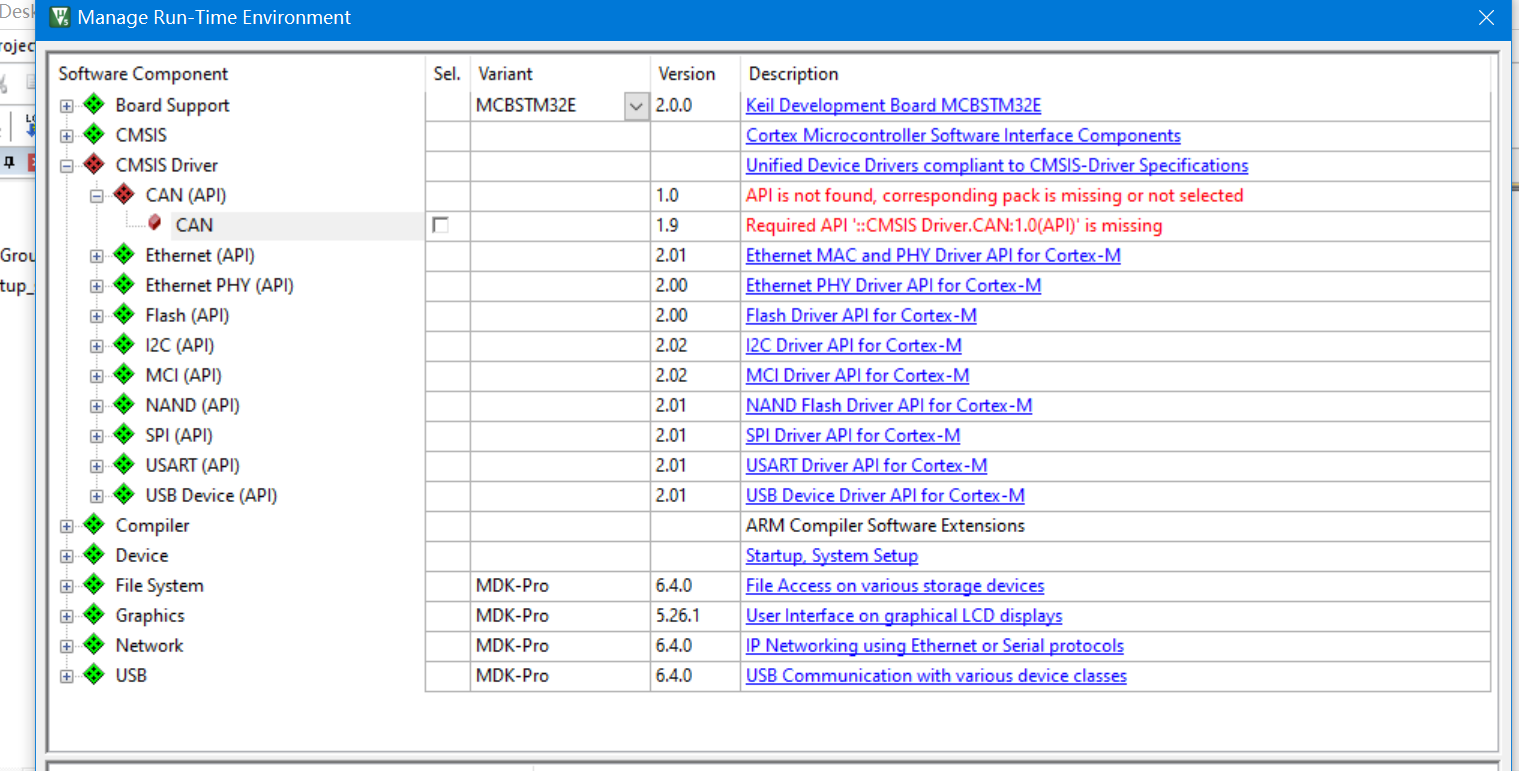Click the CAN component cube icon

click(x=154, y=224)
